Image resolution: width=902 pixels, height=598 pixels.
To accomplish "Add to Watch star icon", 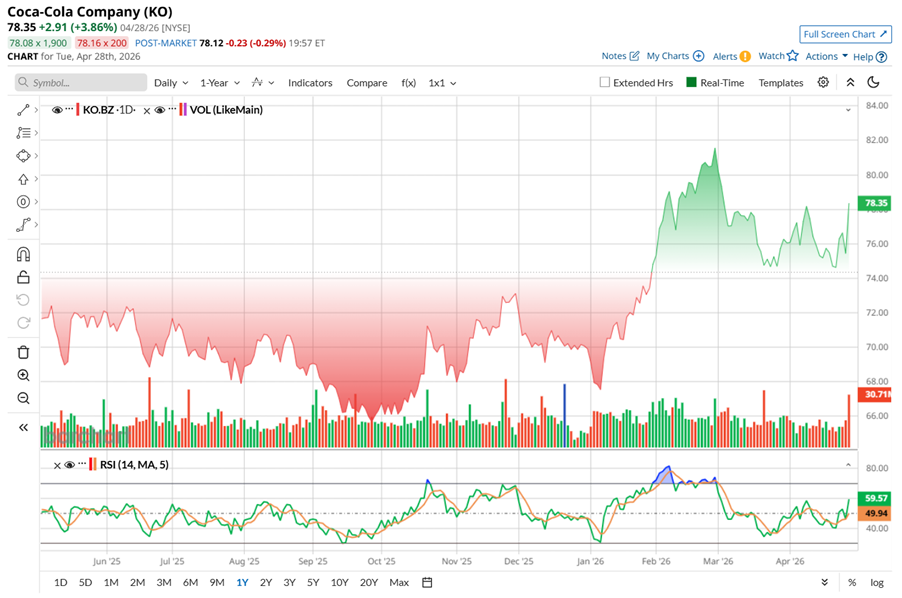I will point(793,56).
